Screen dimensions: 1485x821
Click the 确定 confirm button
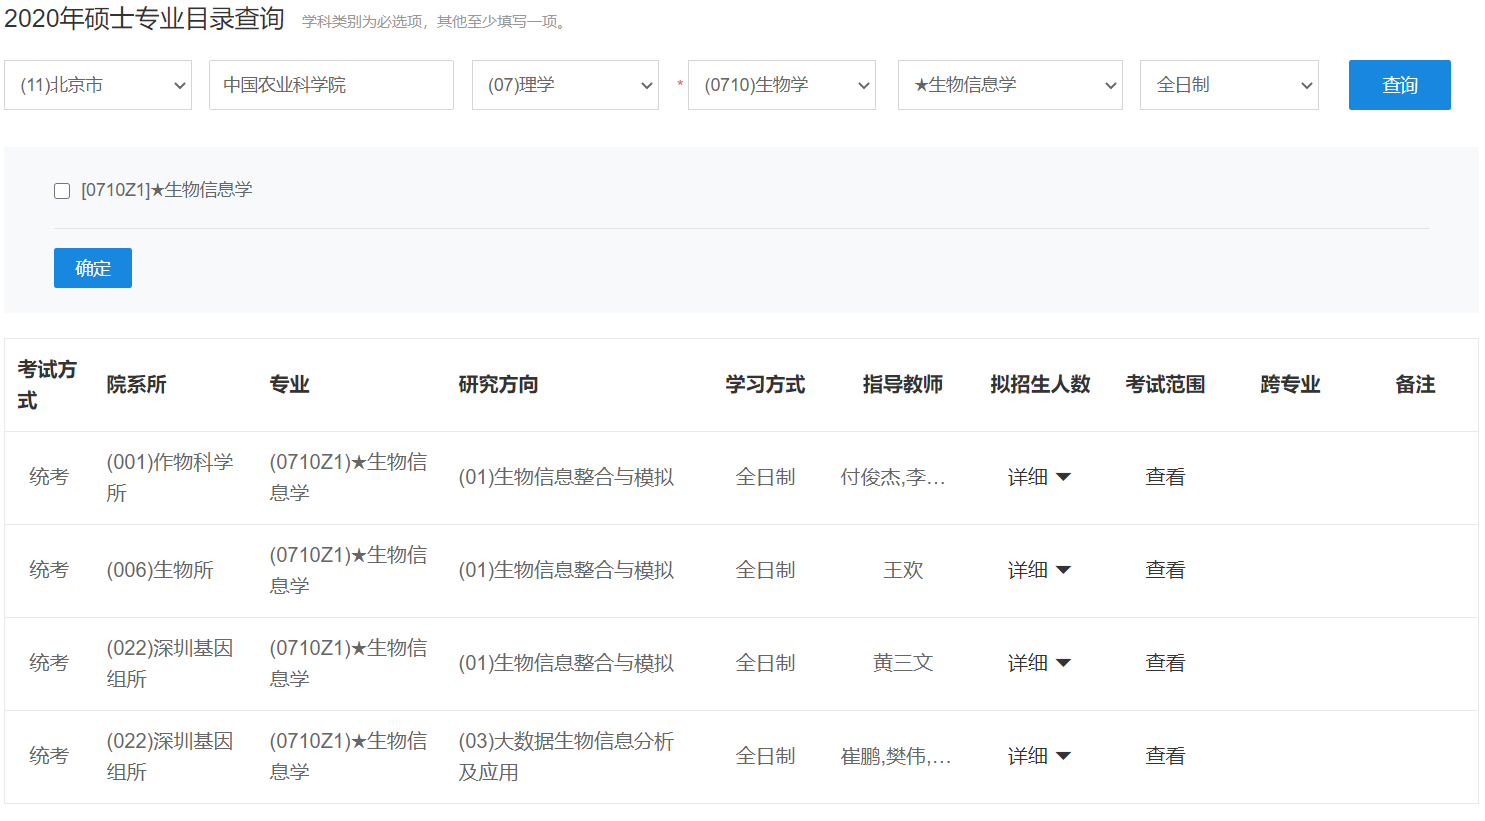point(92,267)
